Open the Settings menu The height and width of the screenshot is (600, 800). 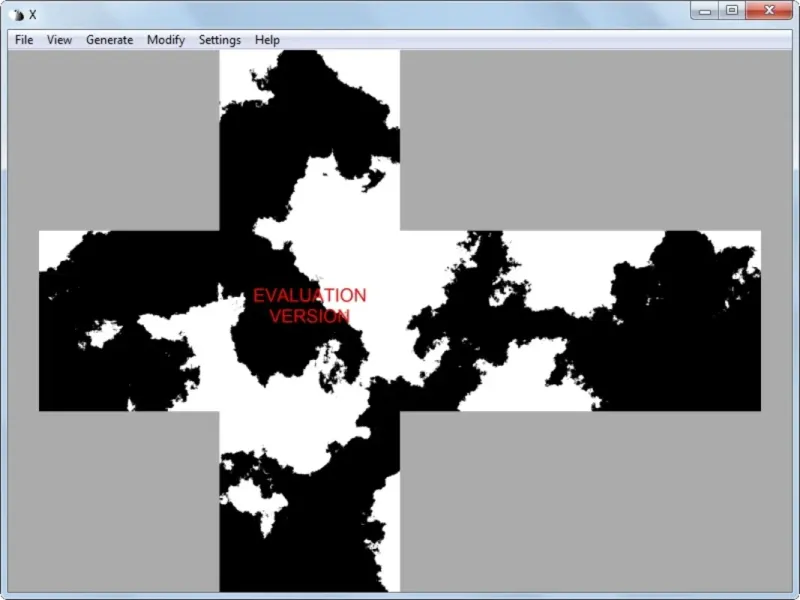220,40
